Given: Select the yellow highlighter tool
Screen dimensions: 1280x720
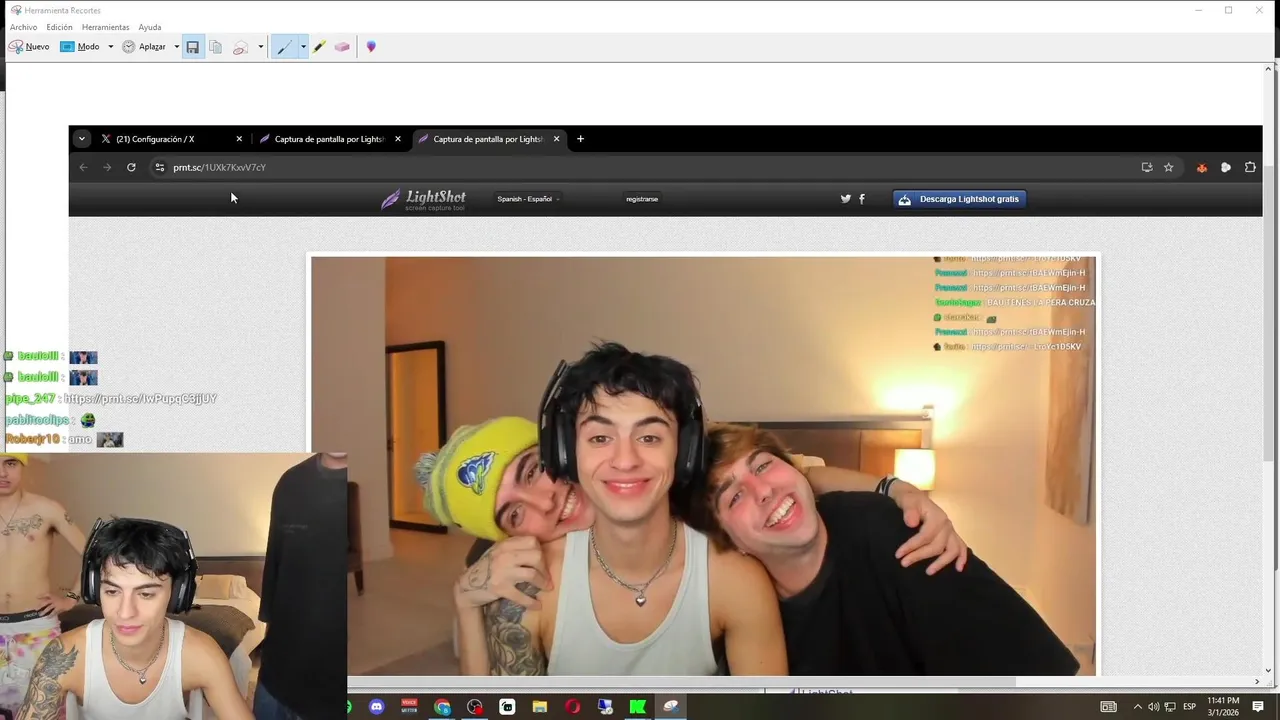Looking at the screenshot, I should (x=320, y=47).
